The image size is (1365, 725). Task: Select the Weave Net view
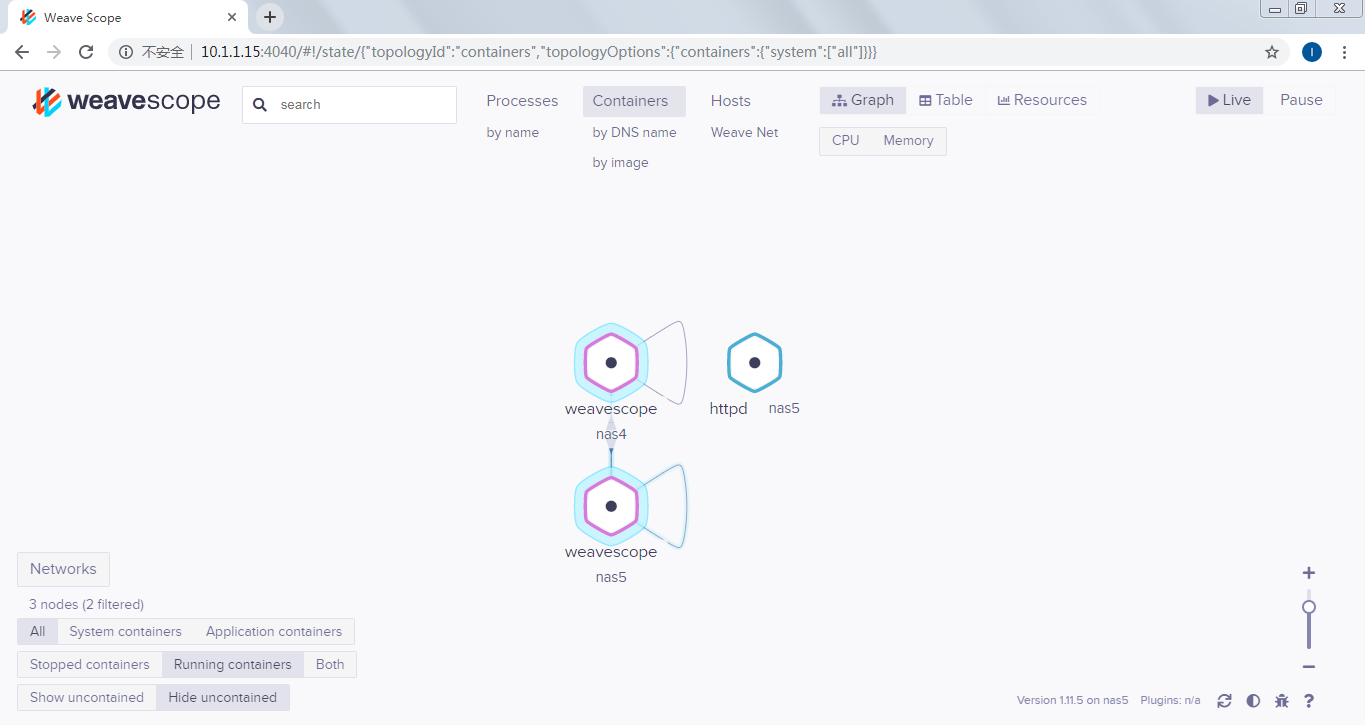tap(745, 132)
